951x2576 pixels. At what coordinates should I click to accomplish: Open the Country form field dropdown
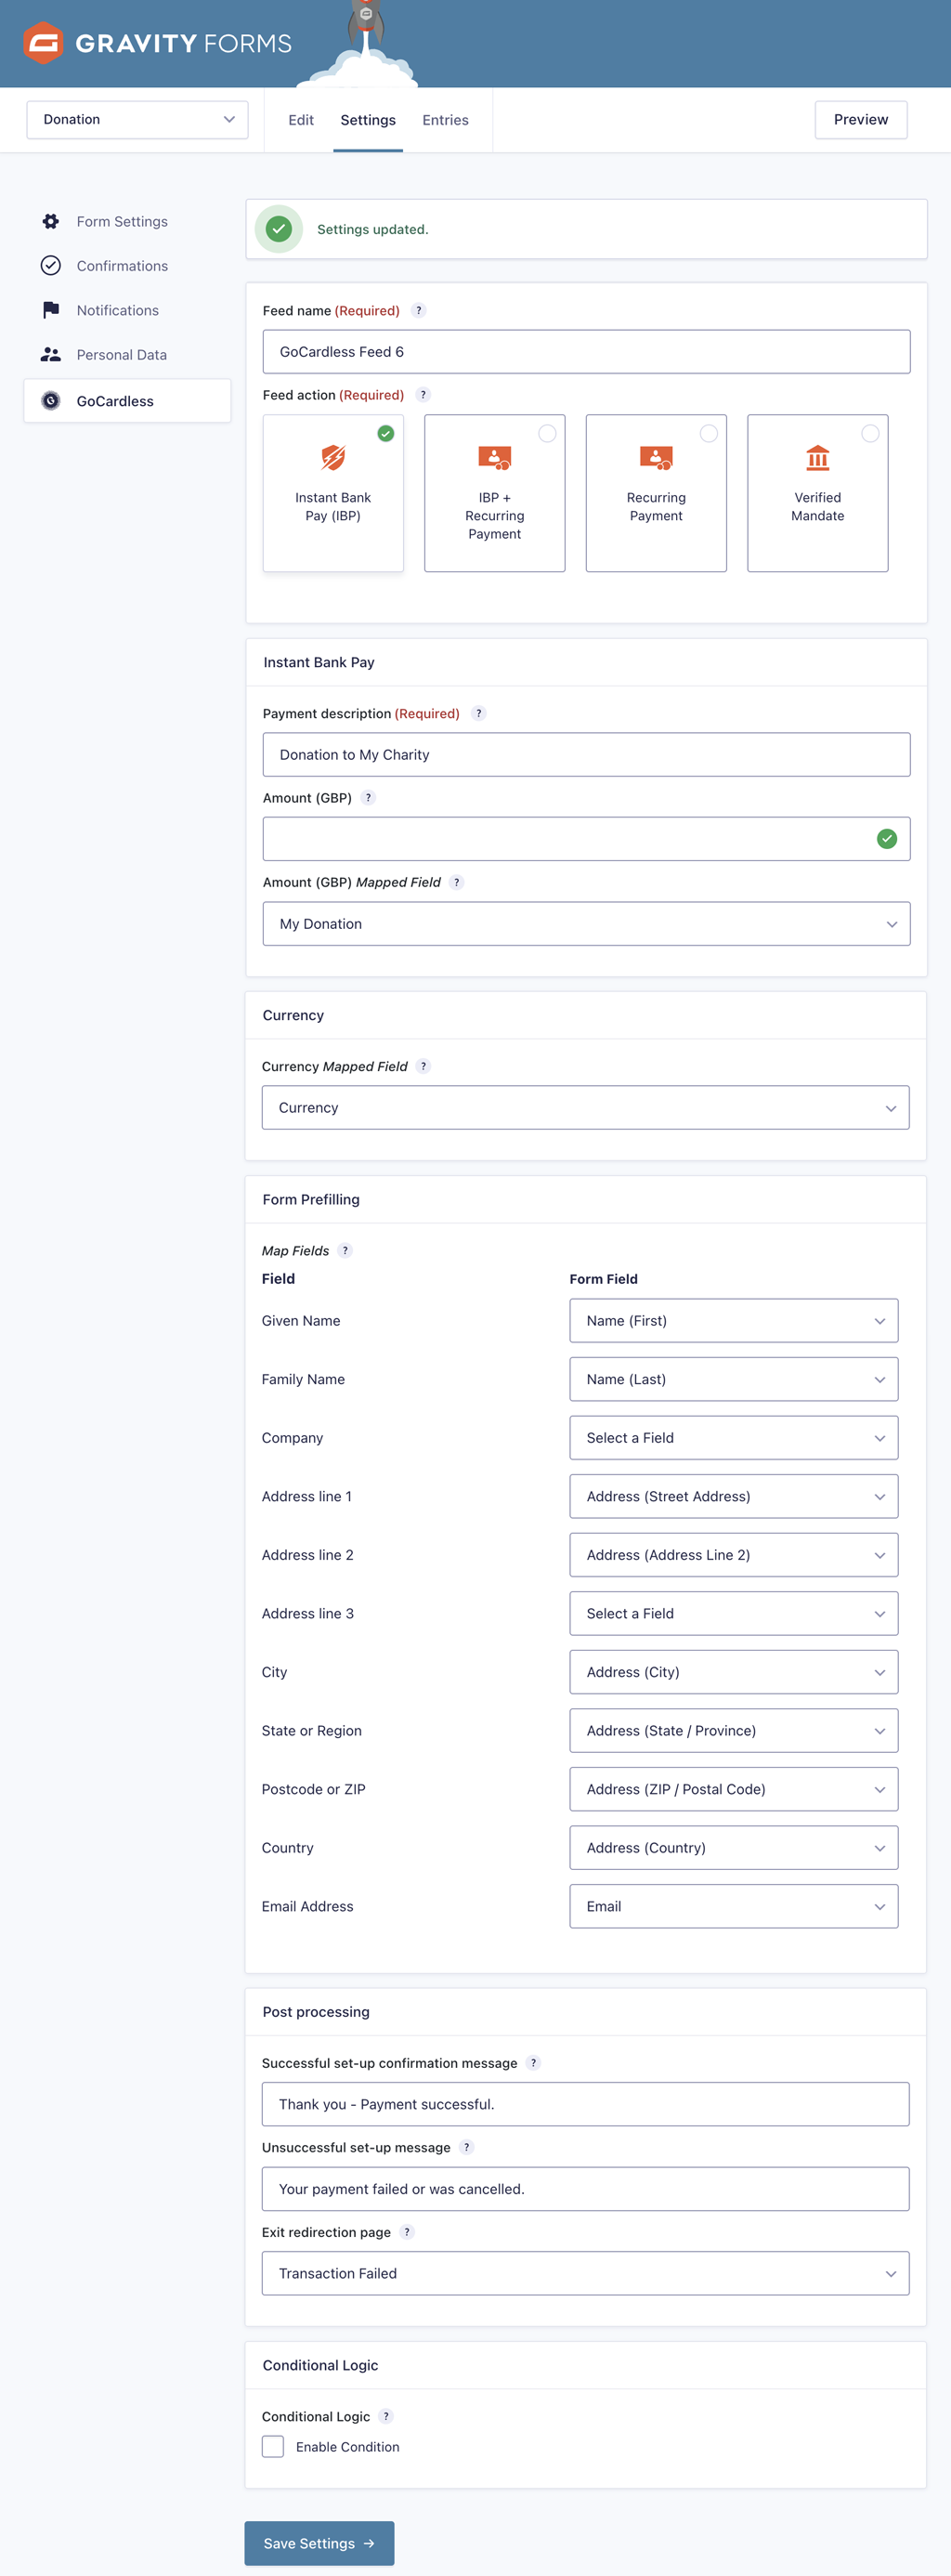click(x=734, y=1848)
